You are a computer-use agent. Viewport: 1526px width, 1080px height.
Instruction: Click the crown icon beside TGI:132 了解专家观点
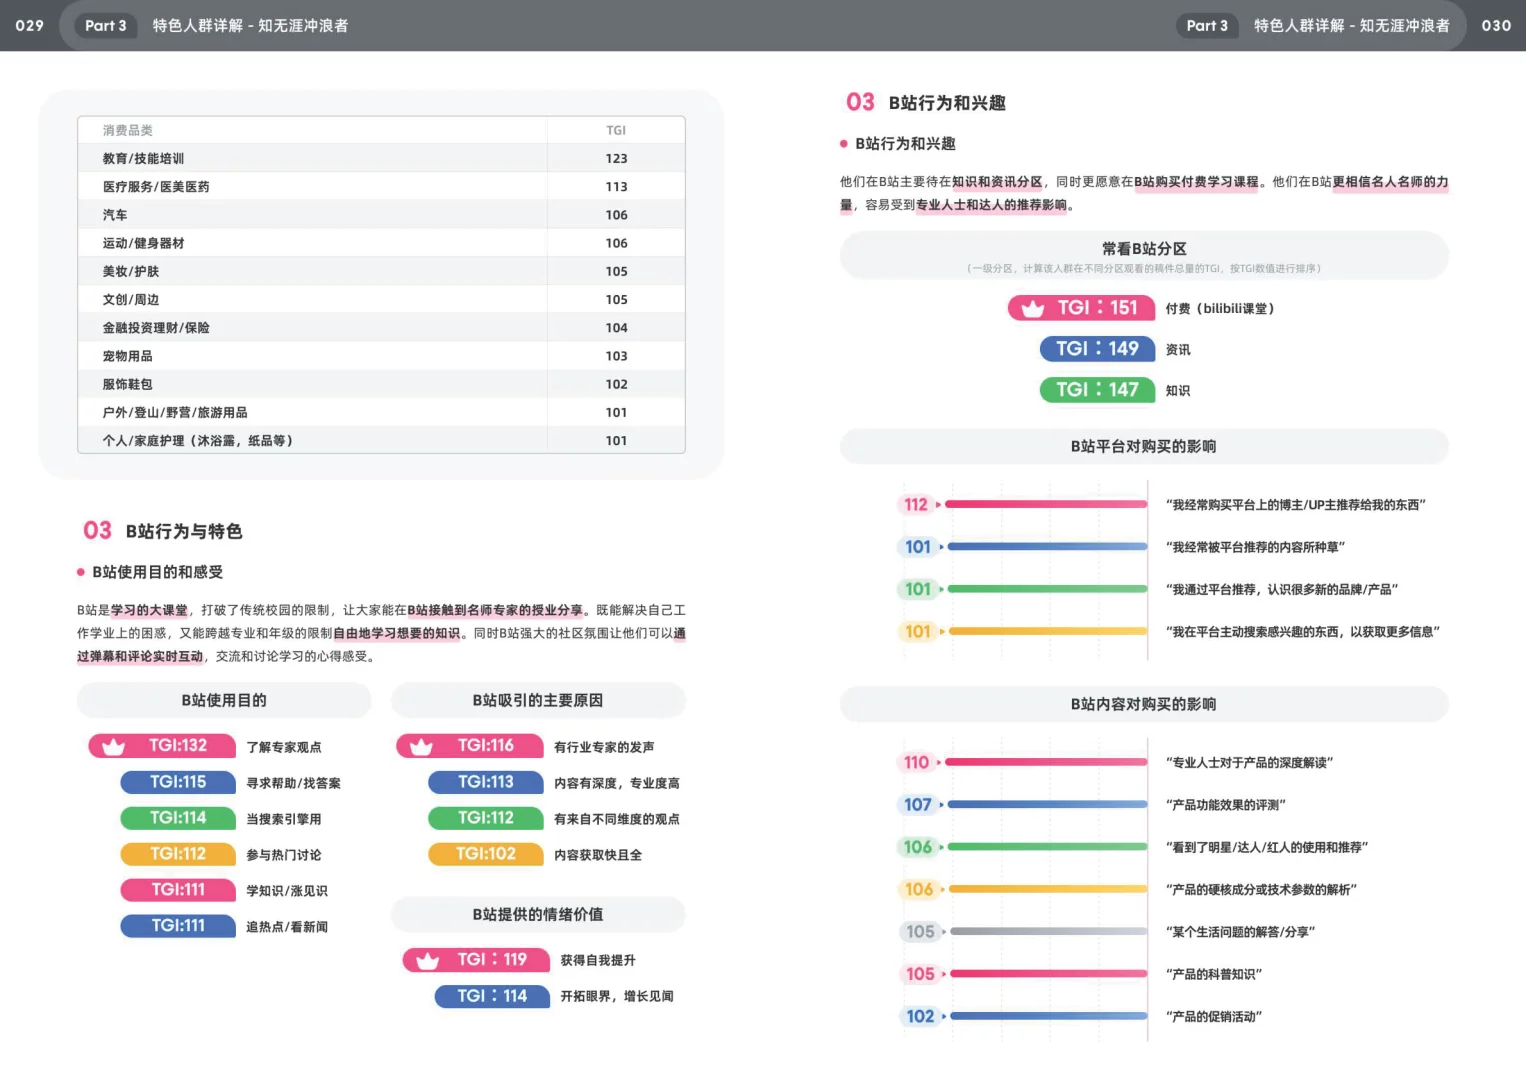click(x=112, y=745)
